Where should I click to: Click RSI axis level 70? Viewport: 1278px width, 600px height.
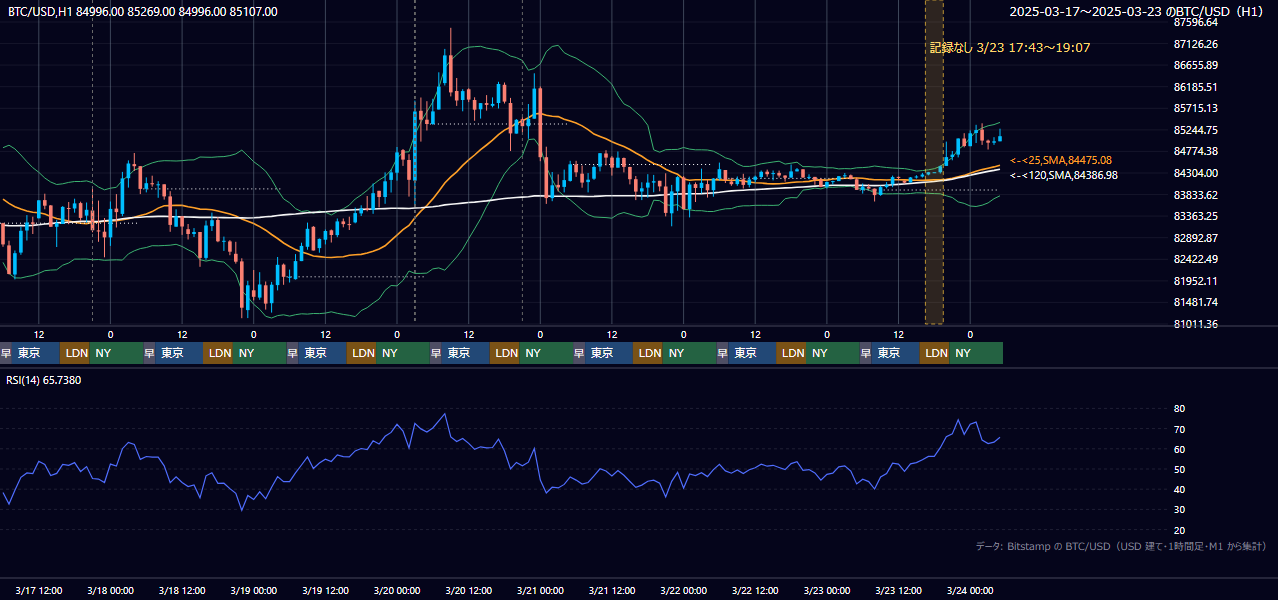pyautogui.click(x=1179, y=429)
